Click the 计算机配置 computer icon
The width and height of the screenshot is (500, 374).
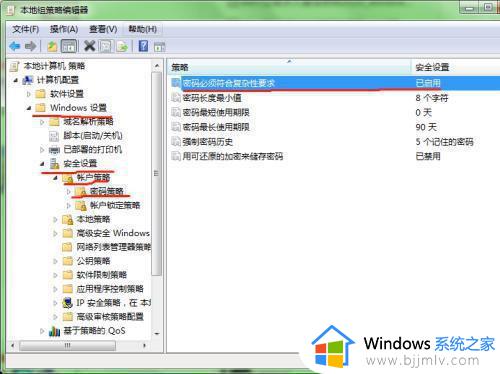[x=28, y=80]
